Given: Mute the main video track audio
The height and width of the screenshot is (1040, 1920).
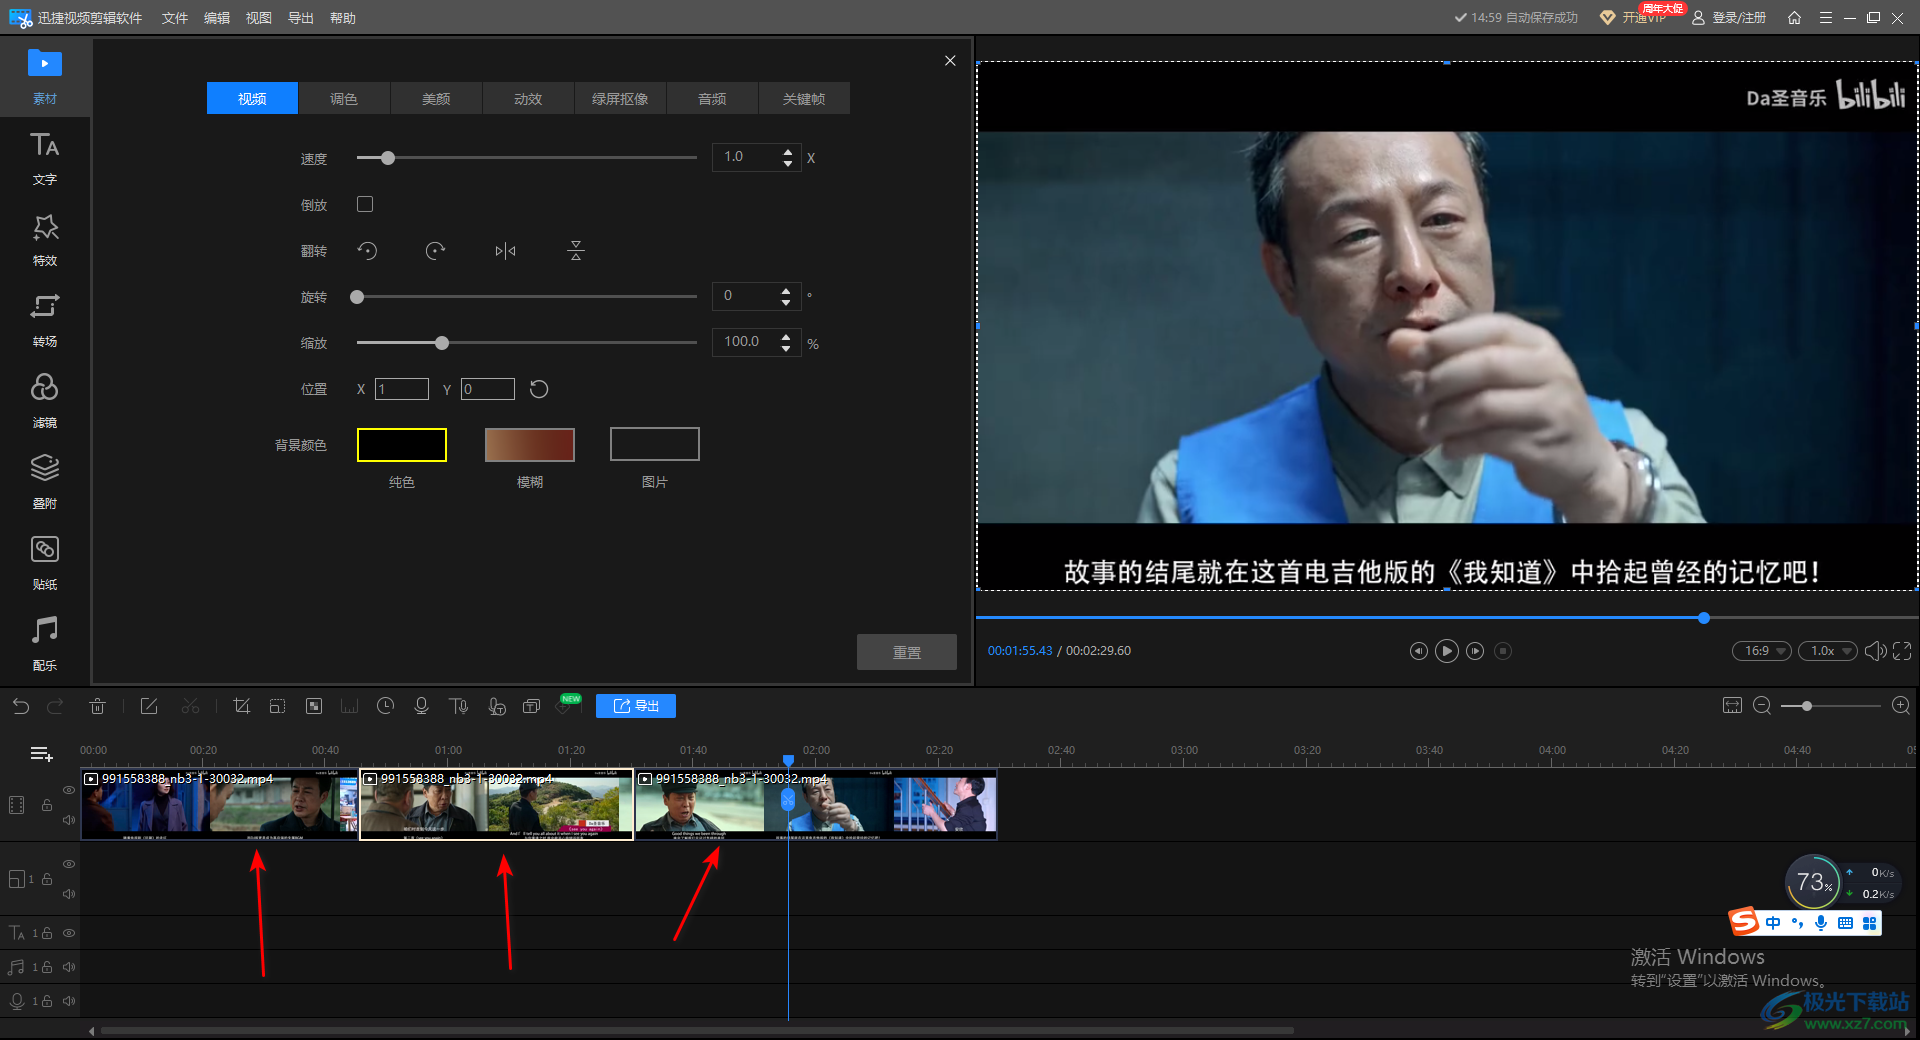Looking at the screenshot, I should [69, 820].
